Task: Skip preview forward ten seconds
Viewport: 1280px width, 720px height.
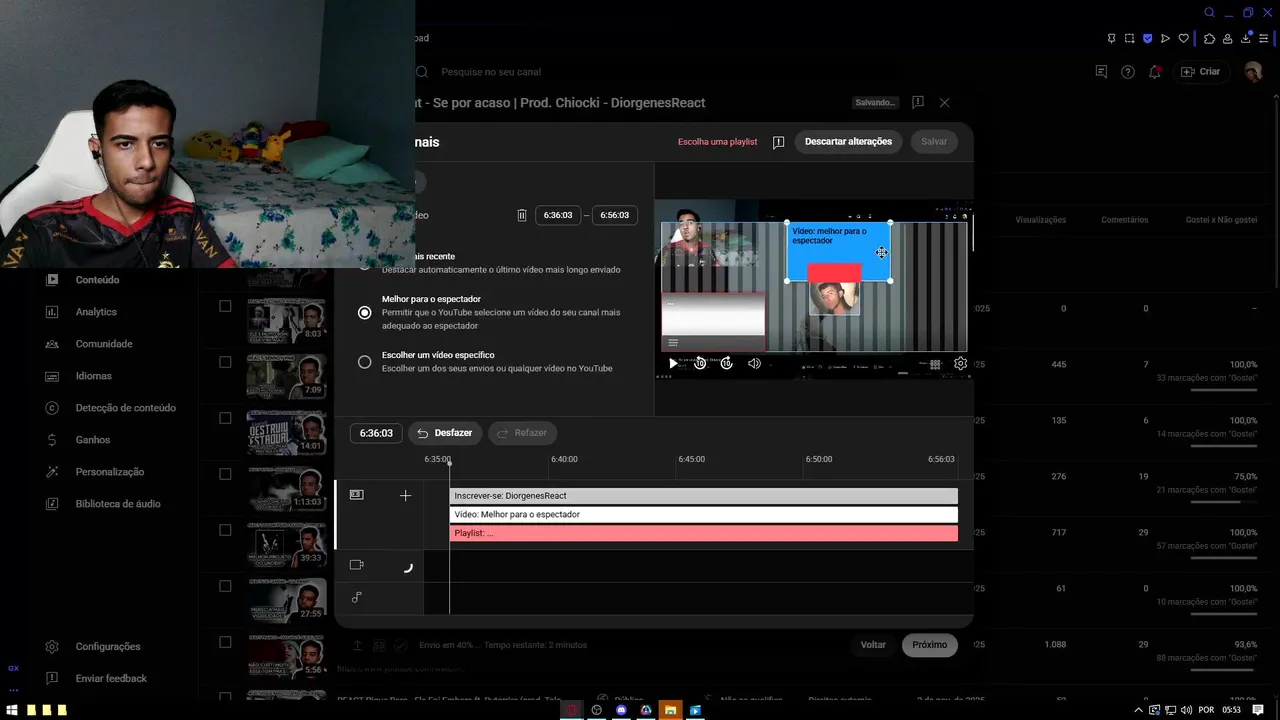Action: point(727,364)
